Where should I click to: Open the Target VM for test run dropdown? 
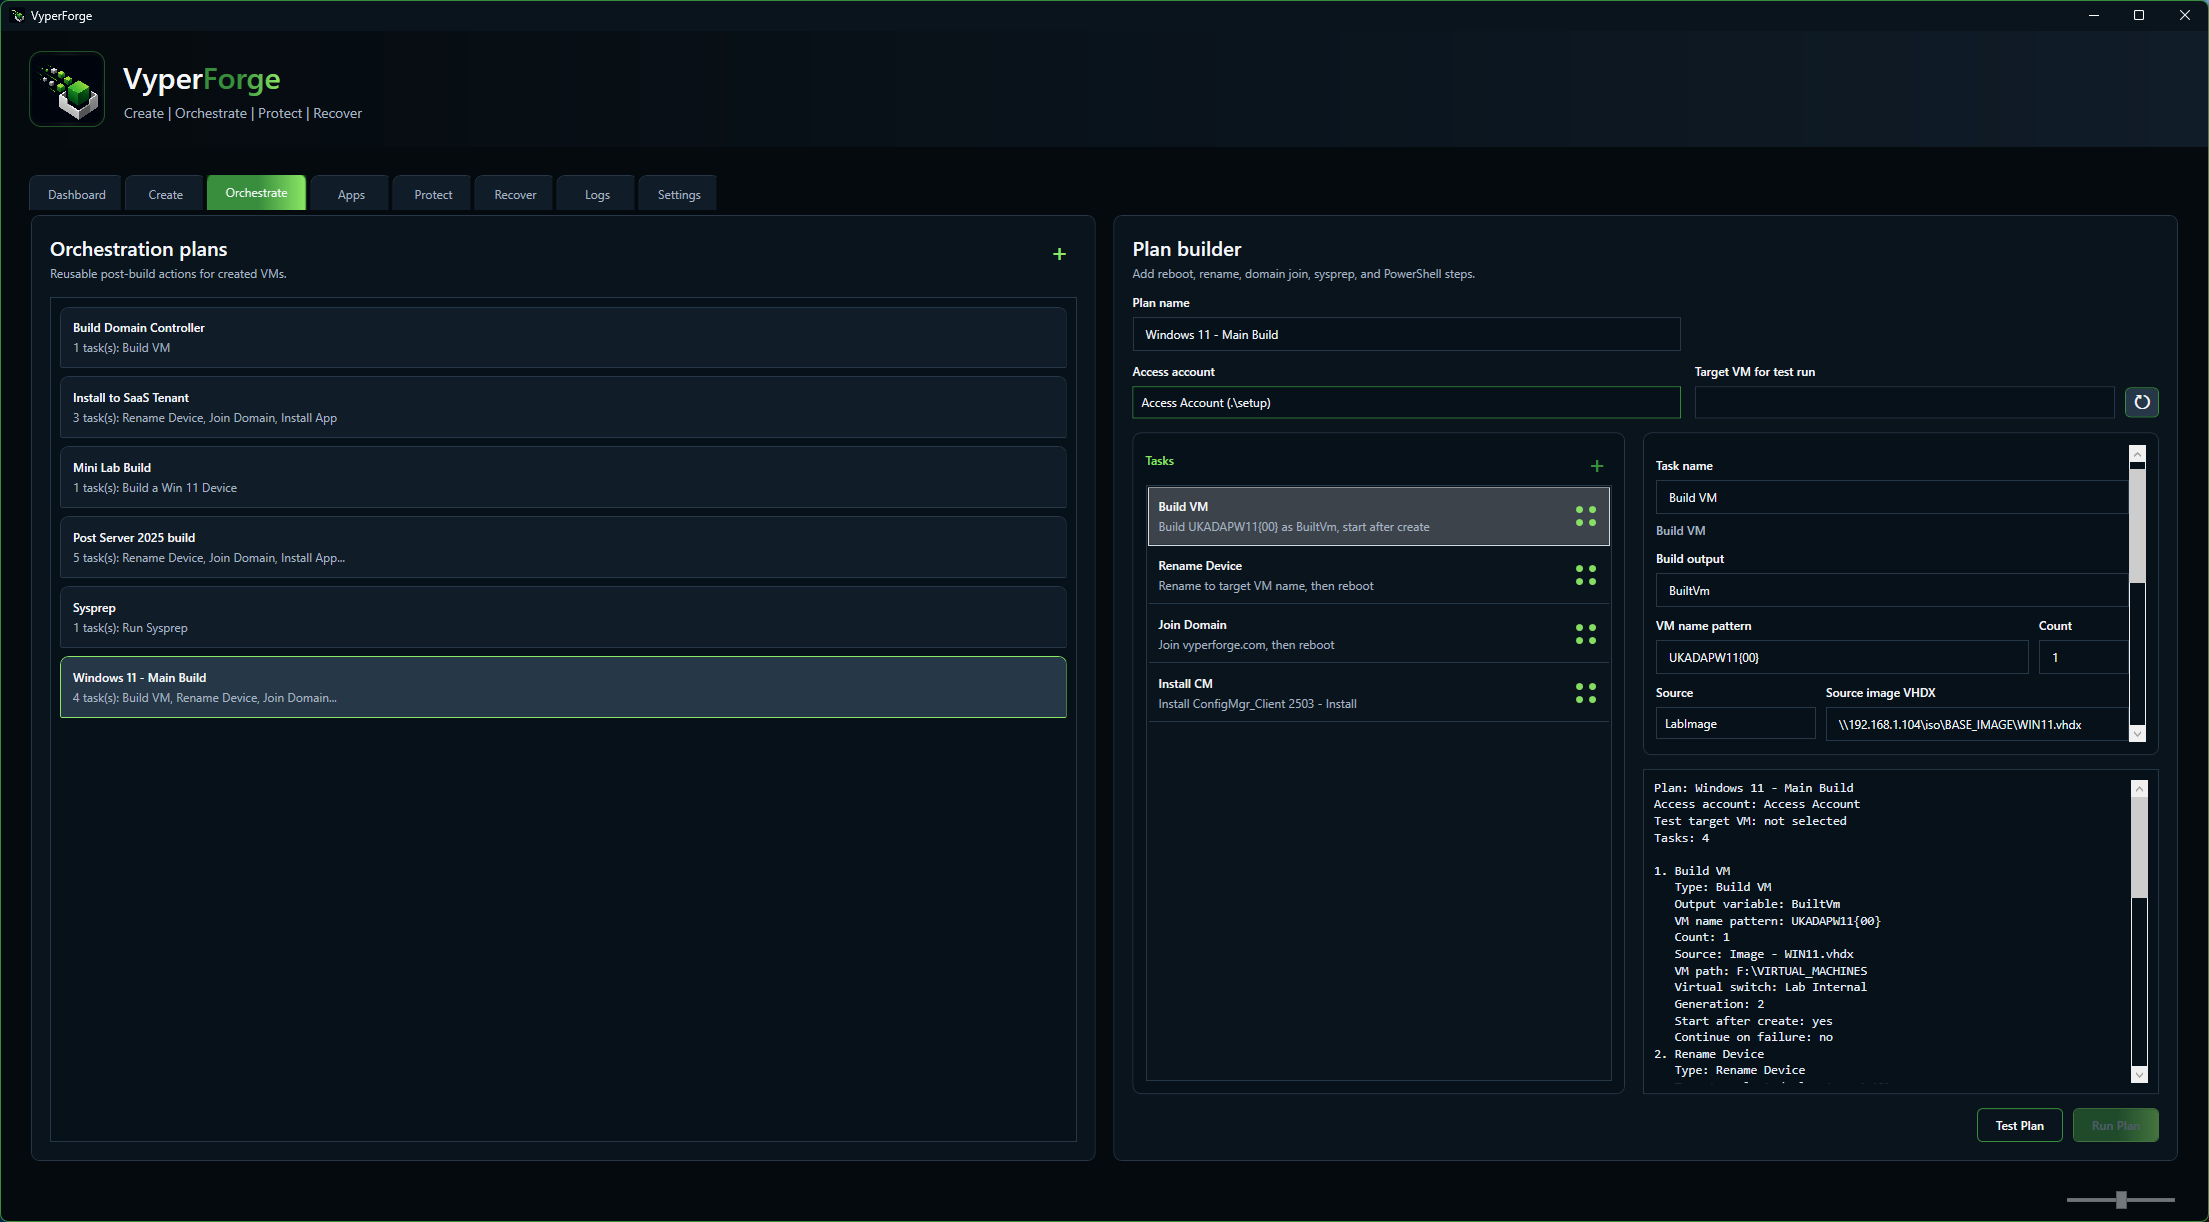coord(1904,402)
